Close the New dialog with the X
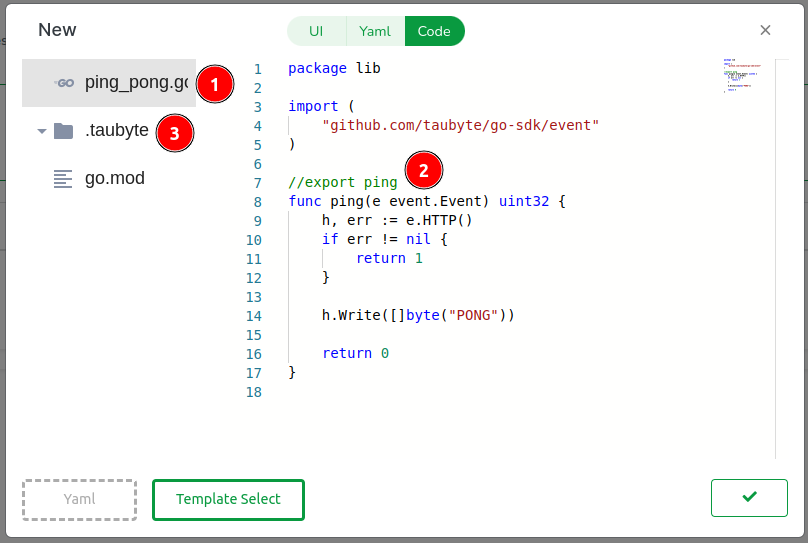This screenshot has height=543, width=808. [x=765, y=30]
